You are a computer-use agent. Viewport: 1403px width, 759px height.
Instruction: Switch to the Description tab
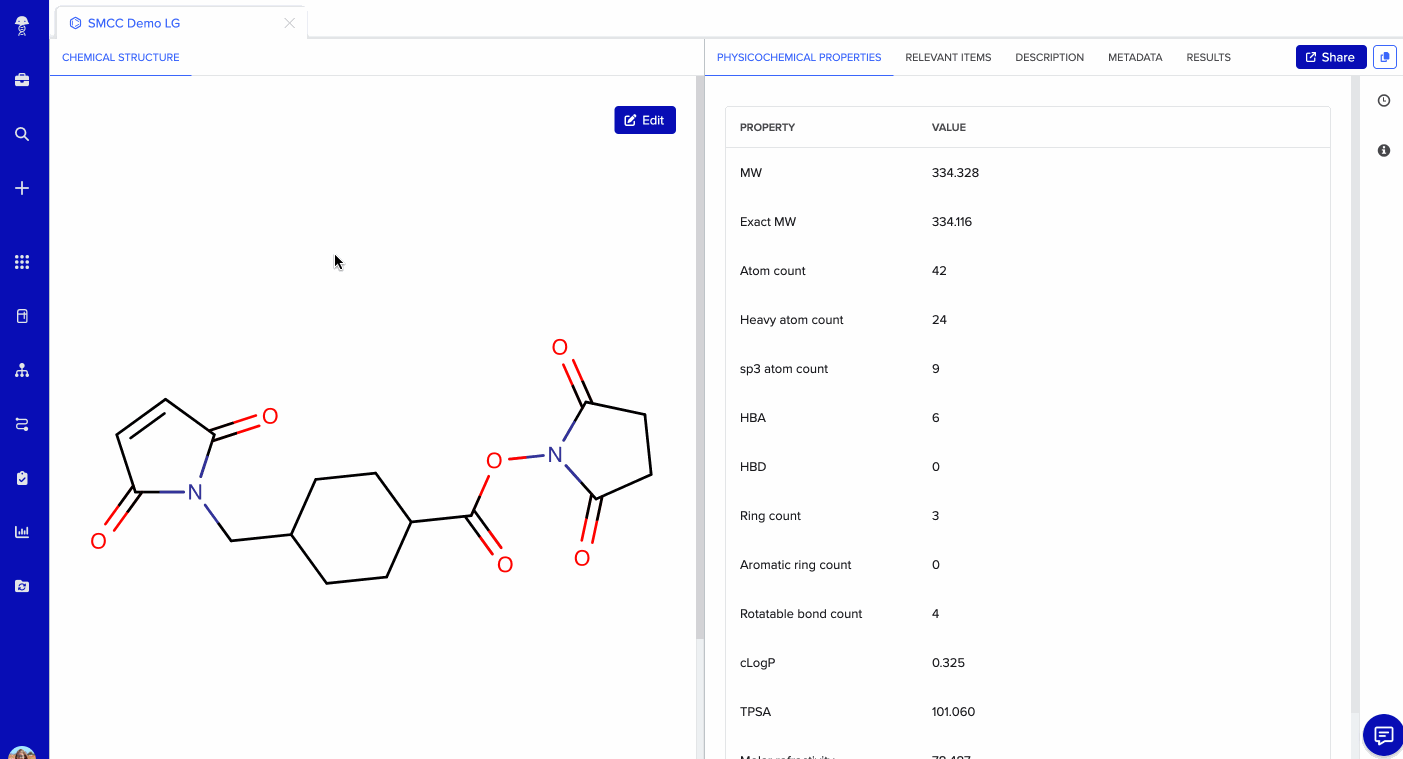pos(1049,57)
